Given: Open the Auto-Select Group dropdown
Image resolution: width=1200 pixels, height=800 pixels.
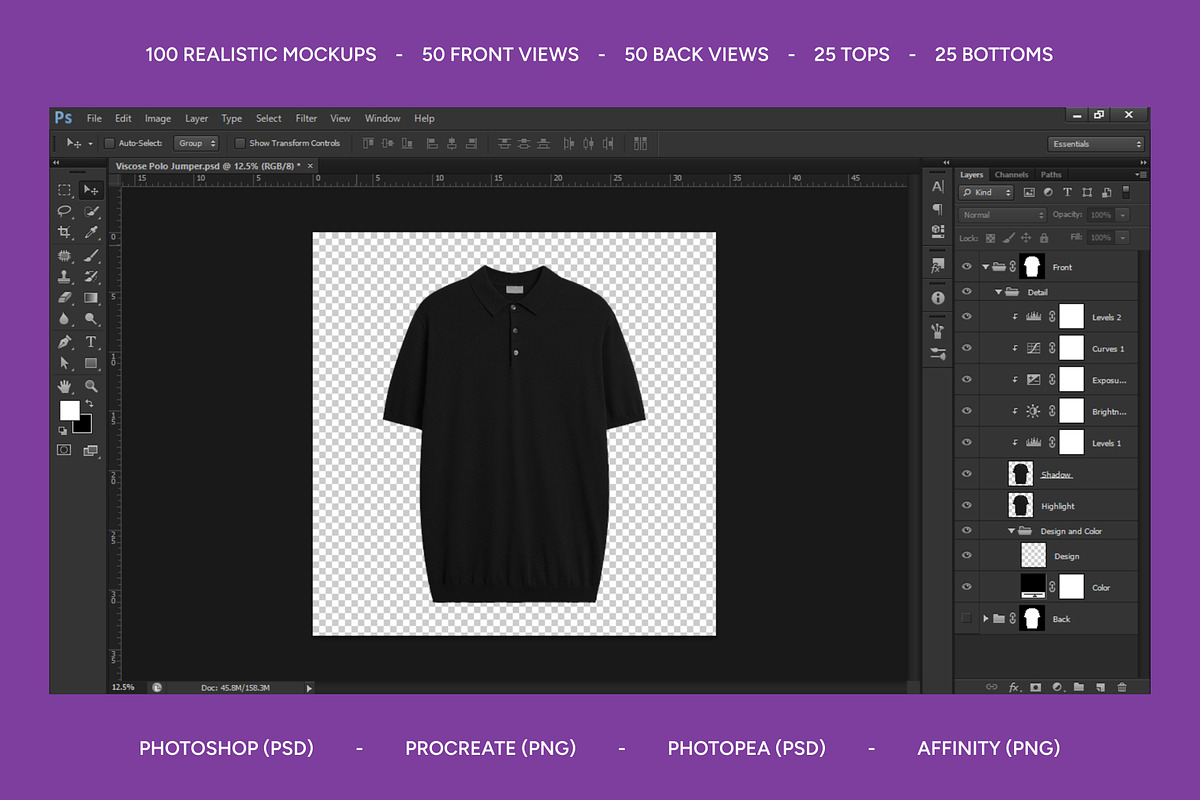Looking at the screenshot, I should click(196, 143).
